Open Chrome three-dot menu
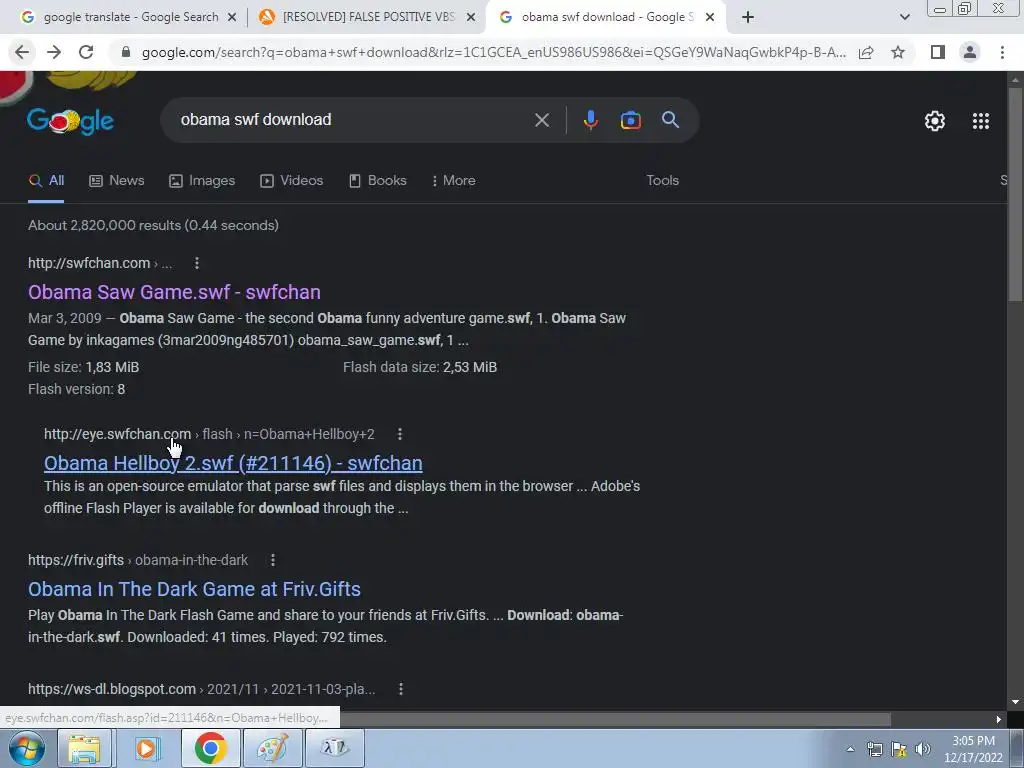The image size is (1024, 768). (1002, 52)
